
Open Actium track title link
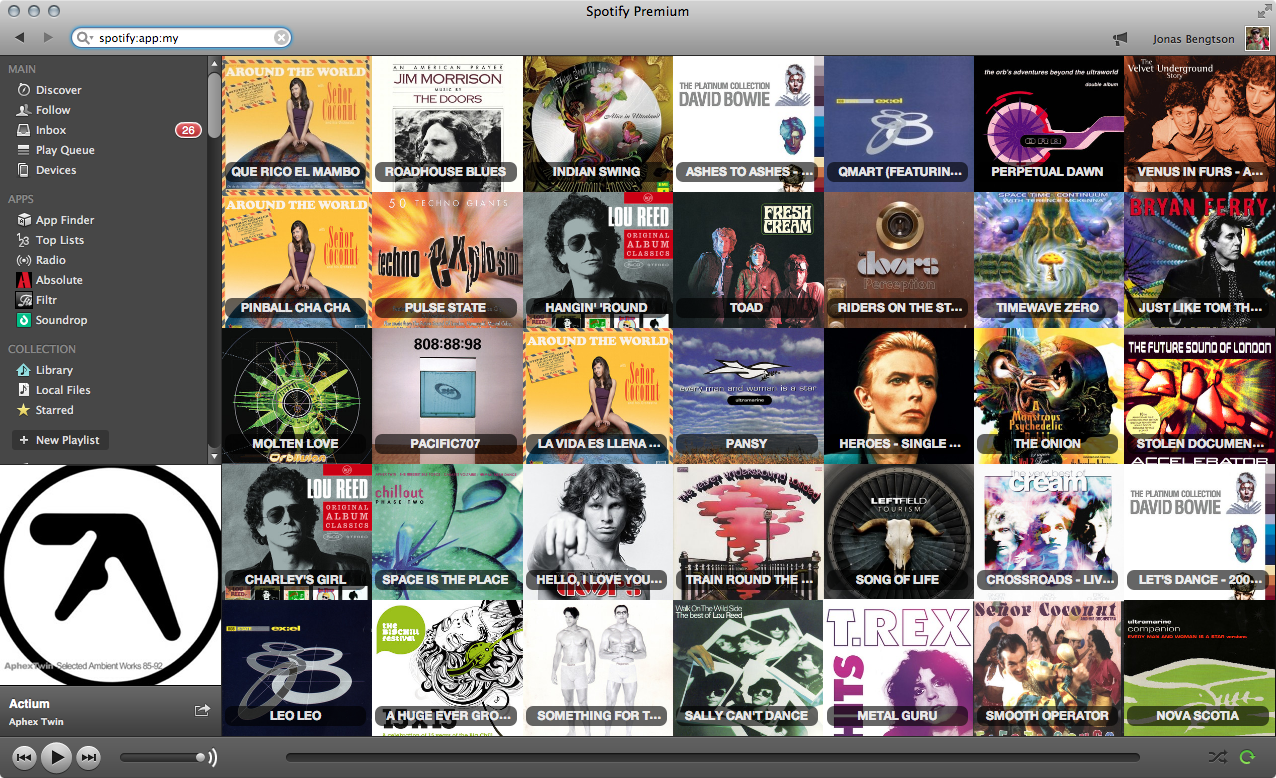[x=29, y=704]
